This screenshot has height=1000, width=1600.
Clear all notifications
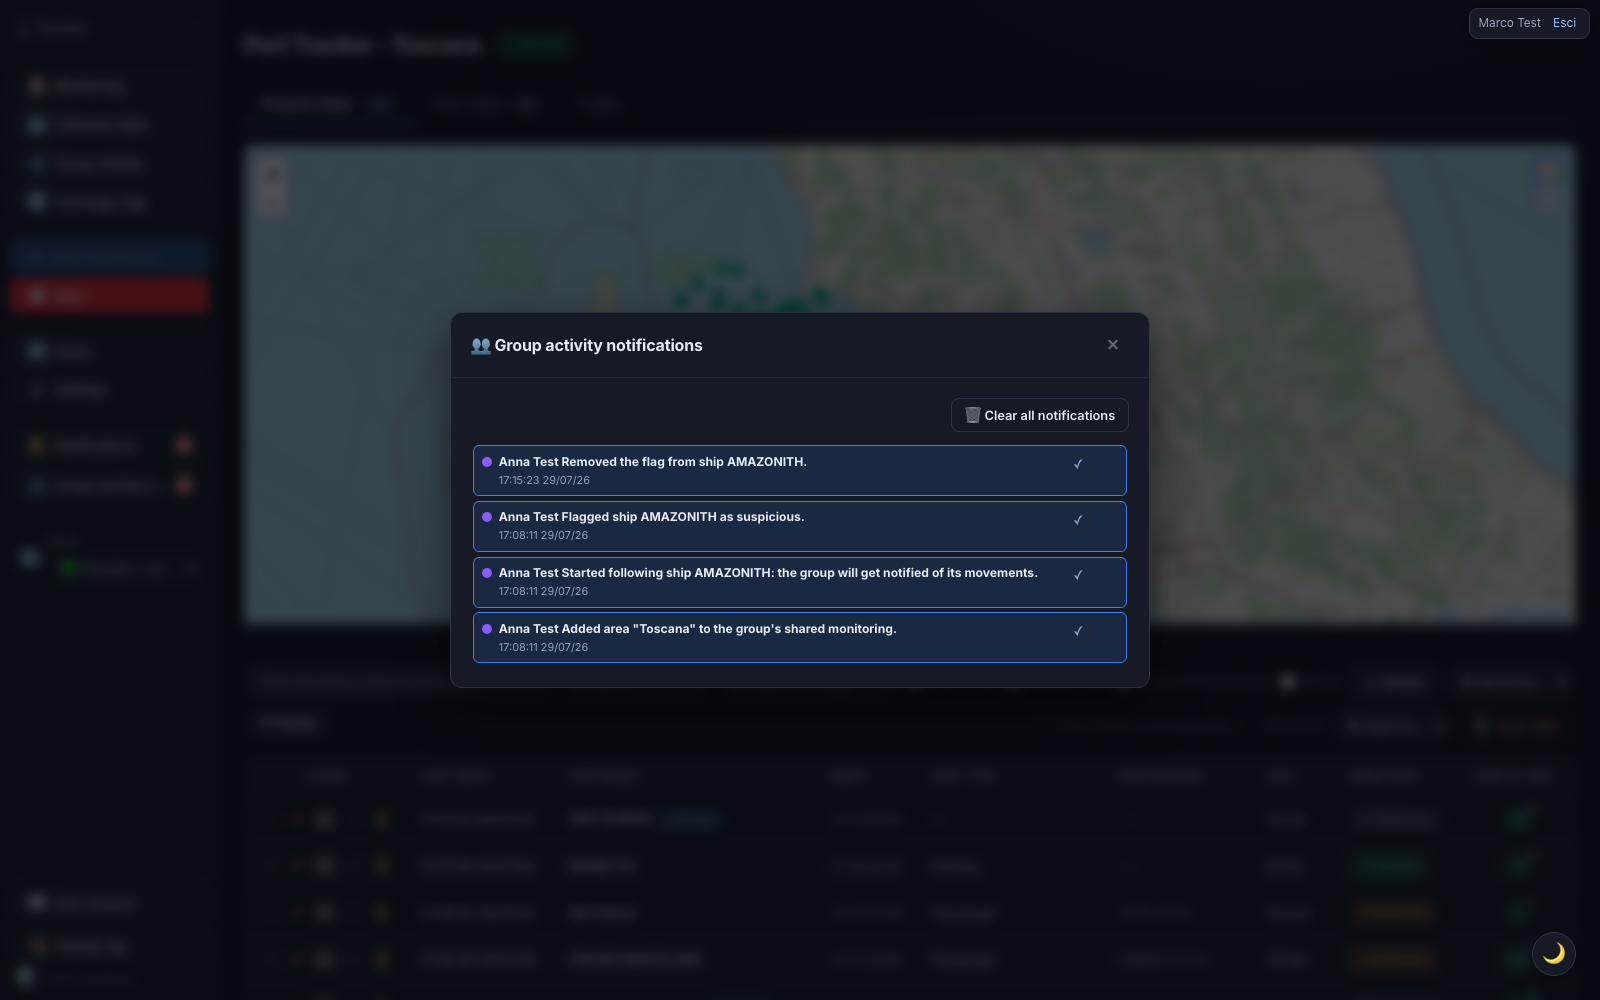[x=1040, y=415]
